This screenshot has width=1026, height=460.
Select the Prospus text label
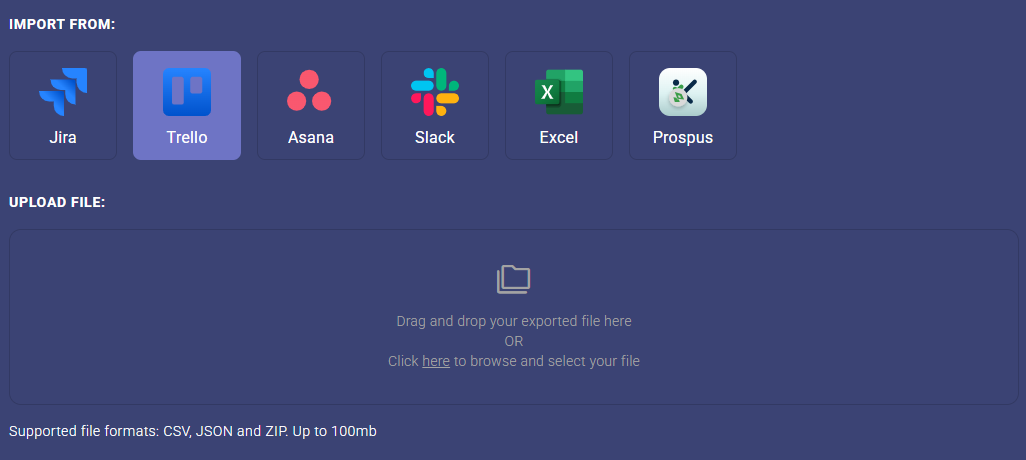click(683, 138)
